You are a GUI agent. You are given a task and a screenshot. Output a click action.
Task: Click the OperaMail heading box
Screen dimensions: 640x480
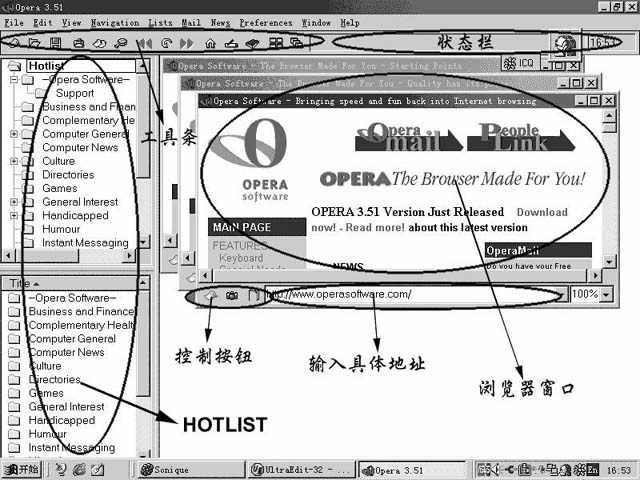[538, 250]
